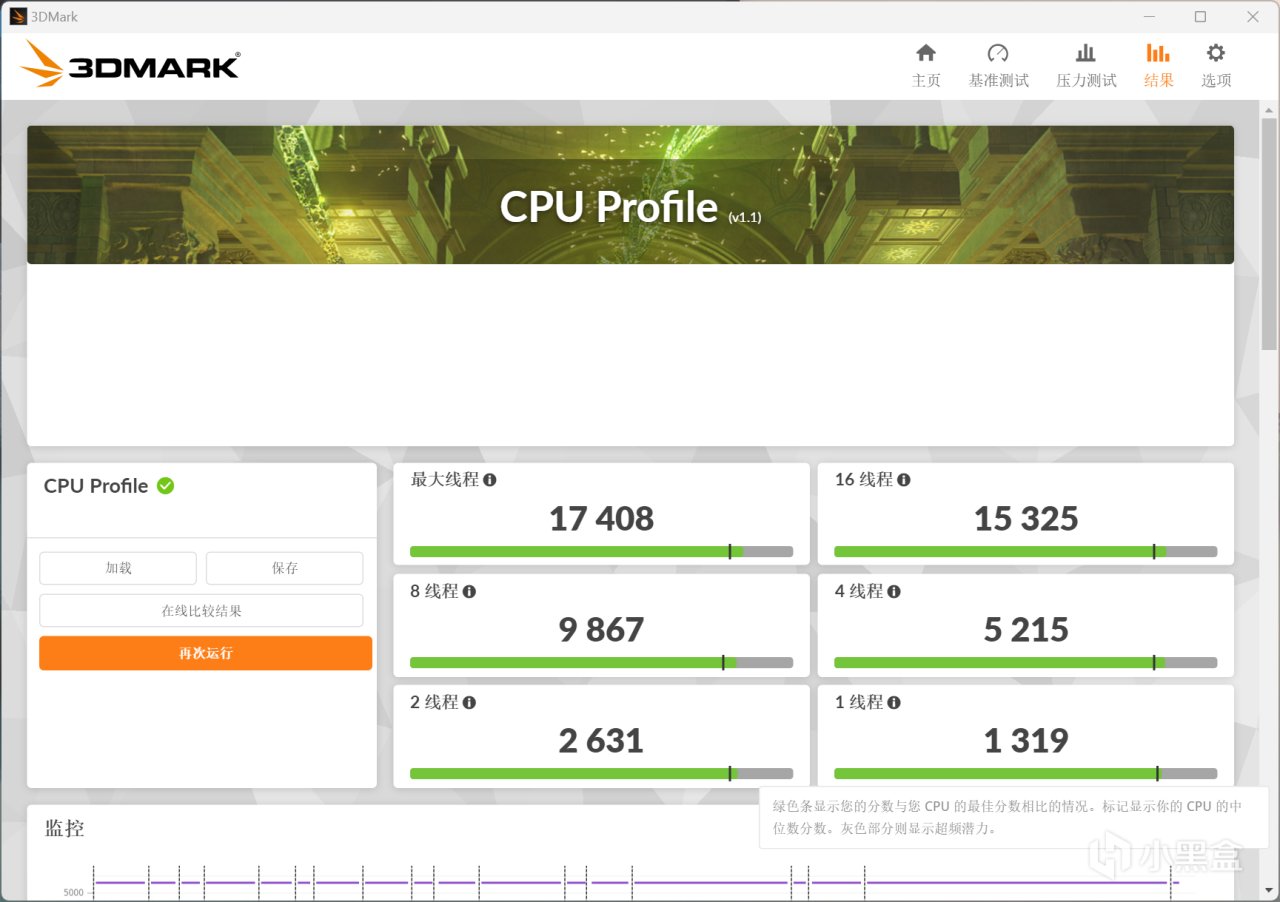Click the 1 线程 score progress bar
The height and width of the screenshot is (902, 1280).
click(1025, 773)
